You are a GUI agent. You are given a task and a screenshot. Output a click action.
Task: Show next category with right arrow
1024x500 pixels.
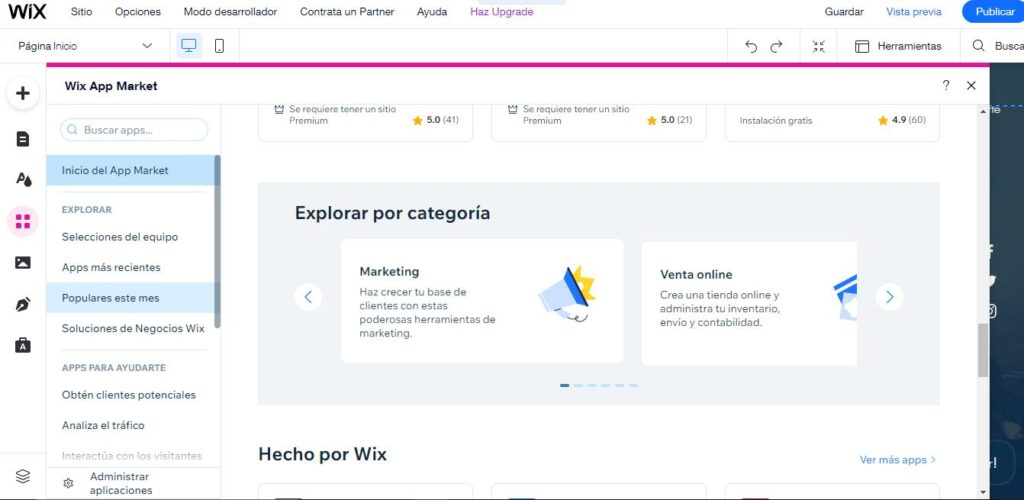pyautogui.click(x=889, y=297)
